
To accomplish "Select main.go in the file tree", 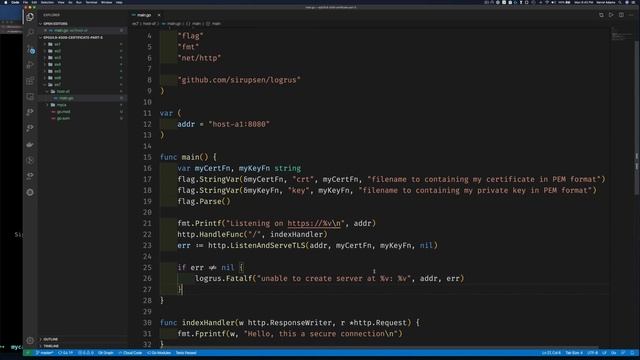I will (x=66, y=98).
